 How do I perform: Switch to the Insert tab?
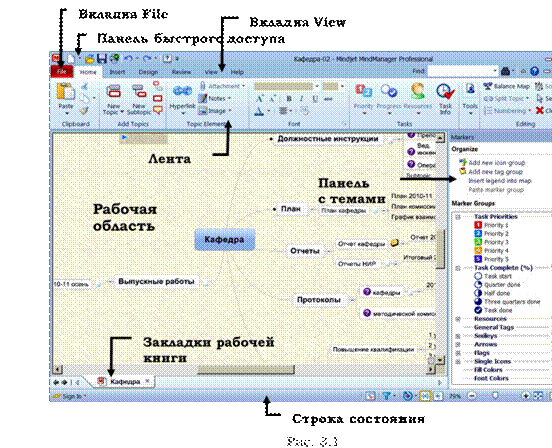118,72
